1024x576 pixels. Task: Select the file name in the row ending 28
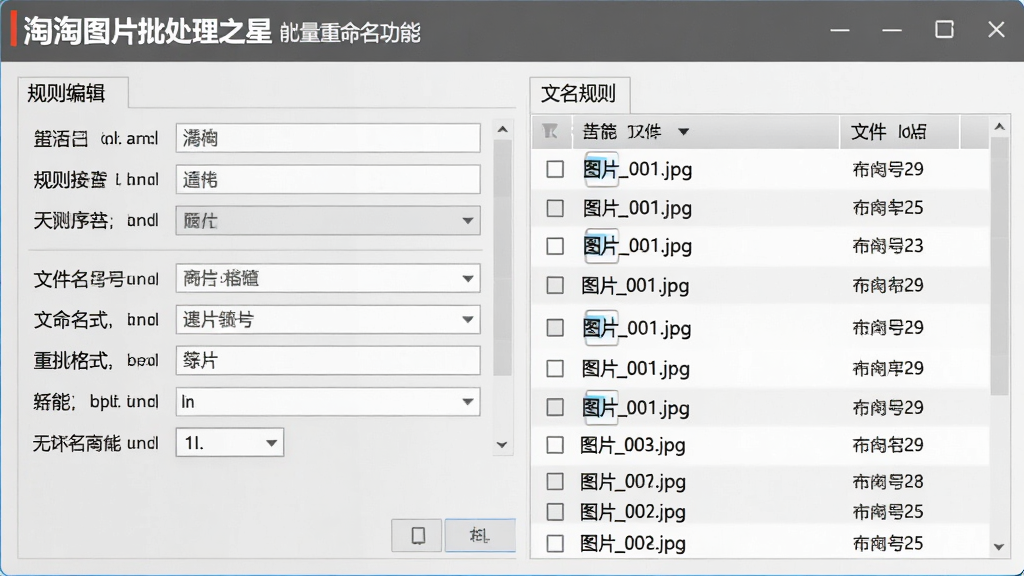(x=633, y=482)
